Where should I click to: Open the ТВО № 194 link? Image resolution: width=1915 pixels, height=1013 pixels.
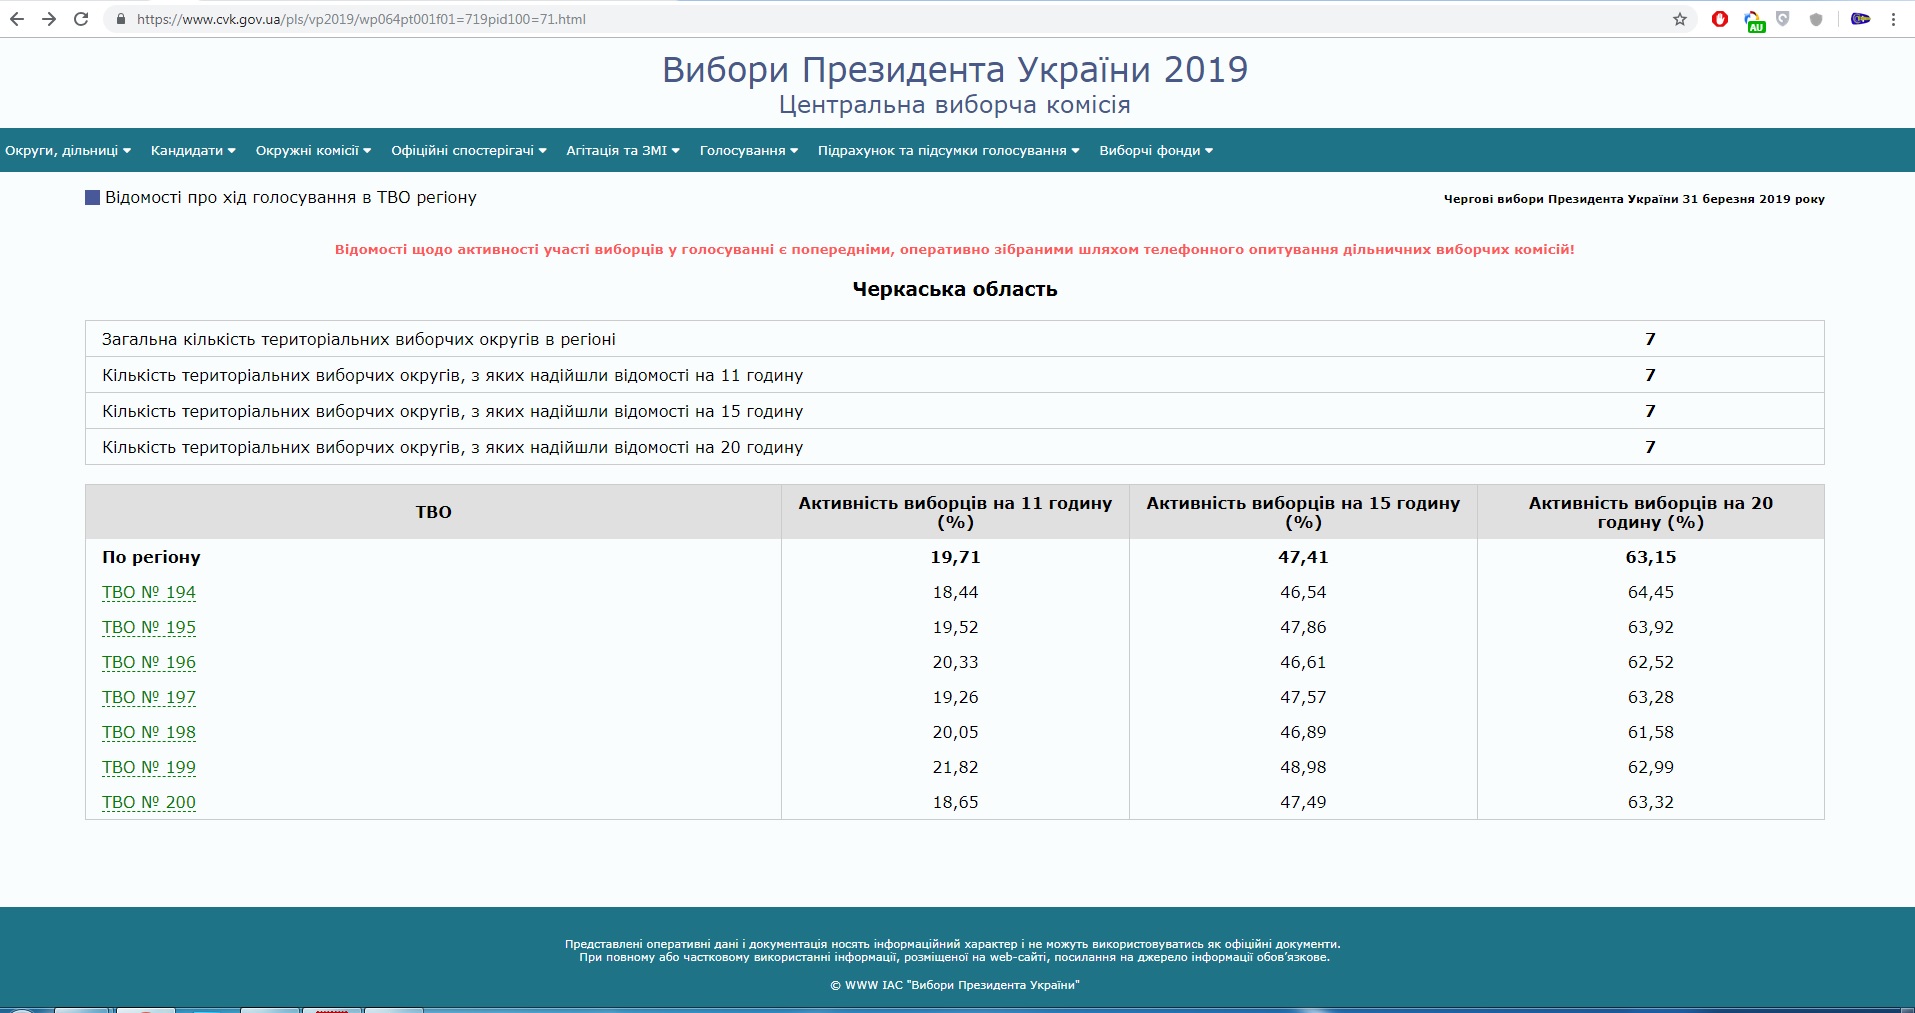point(149,592)
